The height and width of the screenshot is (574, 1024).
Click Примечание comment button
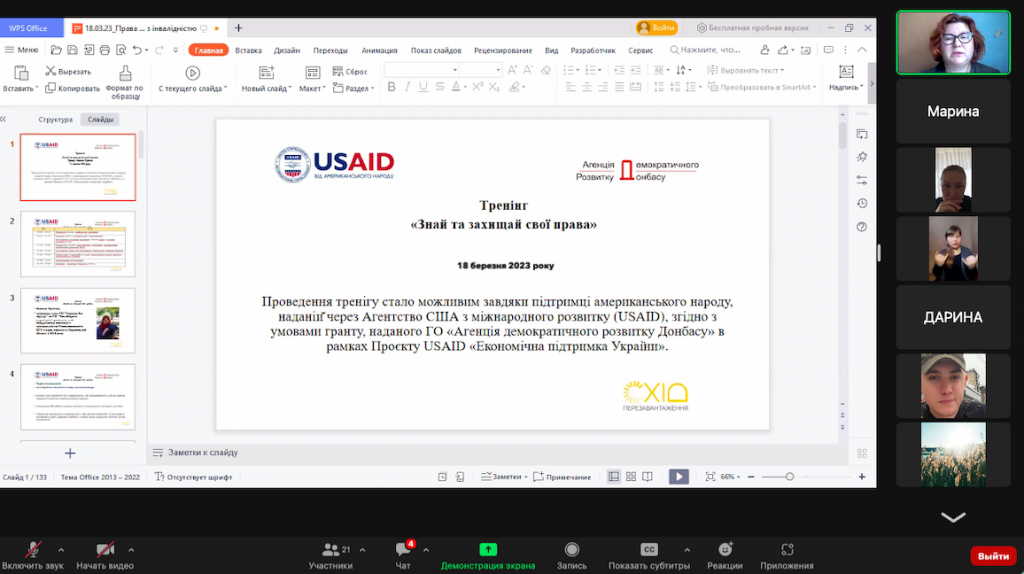[562, 477]
